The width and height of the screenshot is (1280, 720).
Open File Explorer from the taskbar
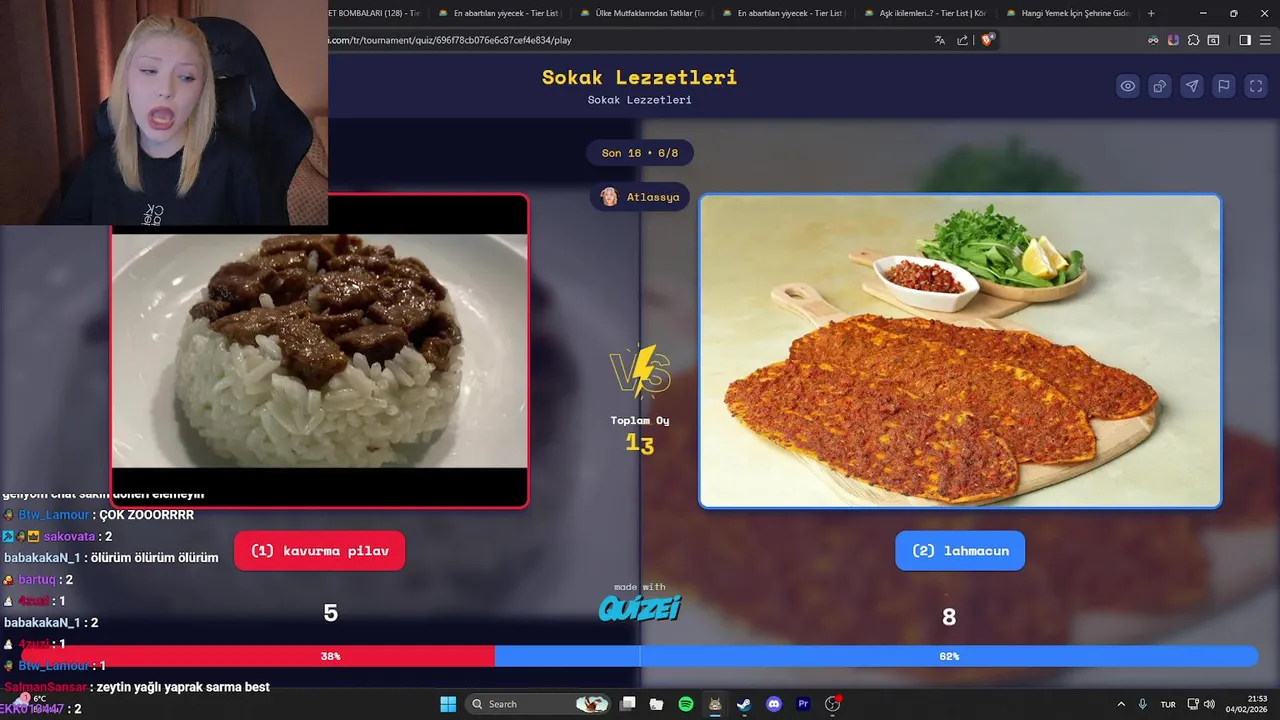point(657,704)
